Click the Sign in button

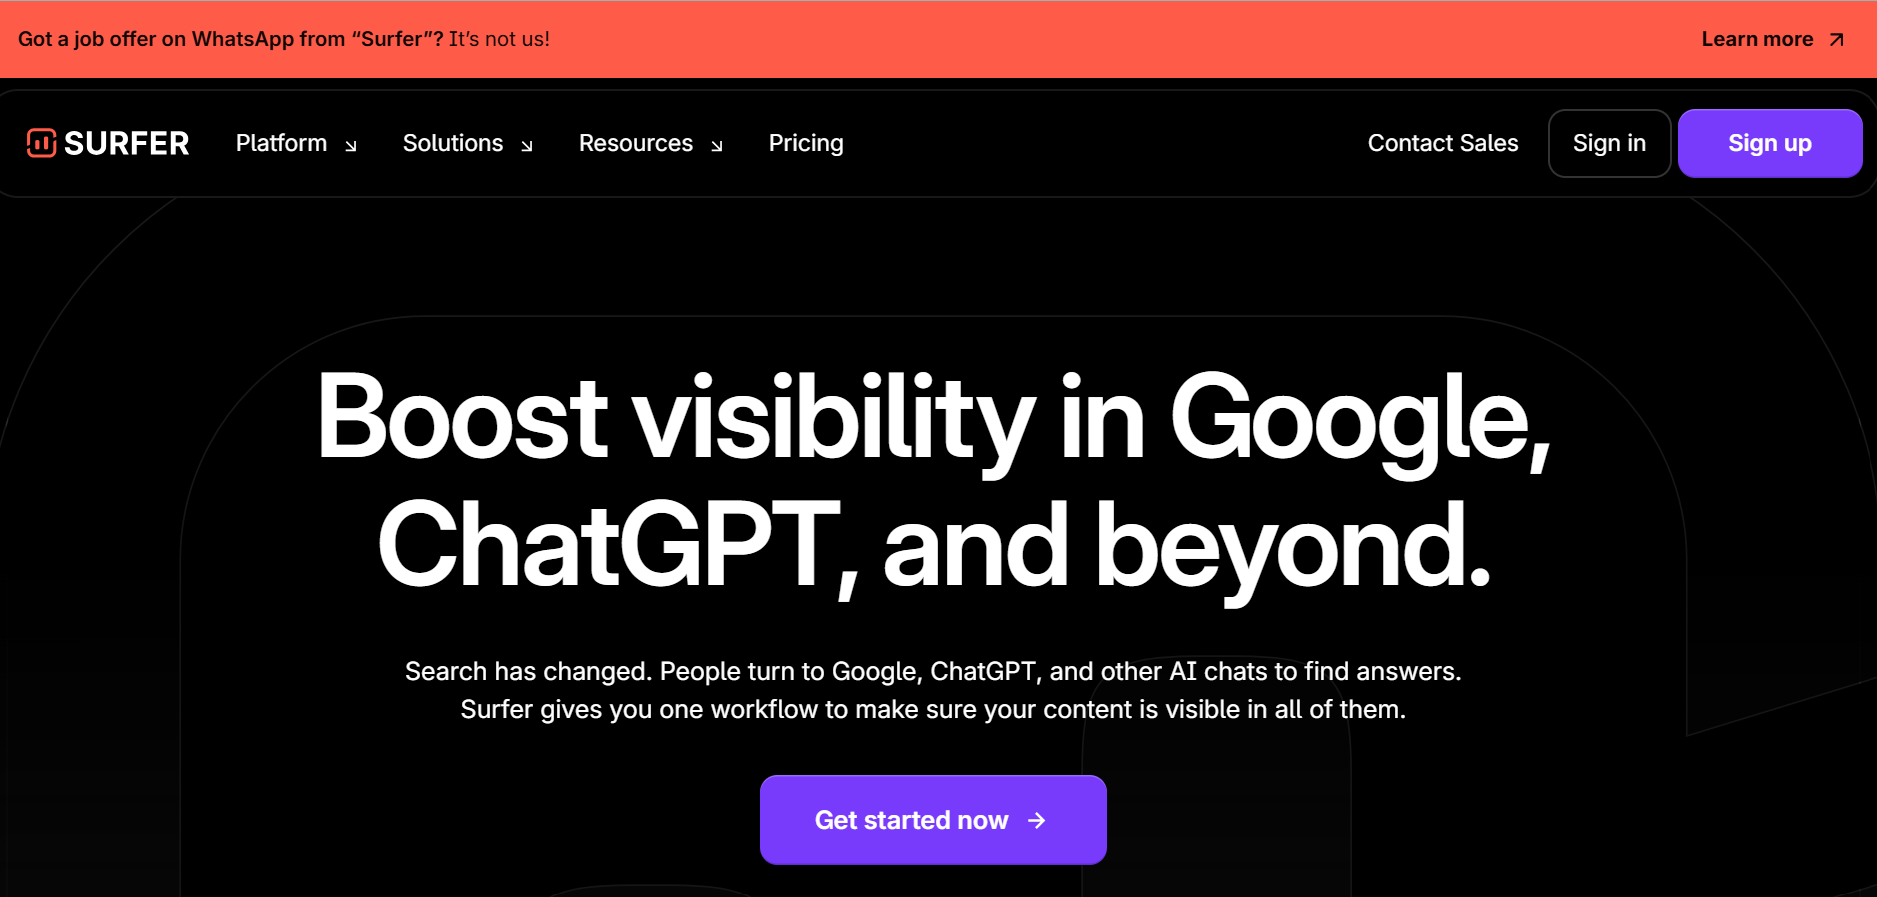coord(1609,143)
